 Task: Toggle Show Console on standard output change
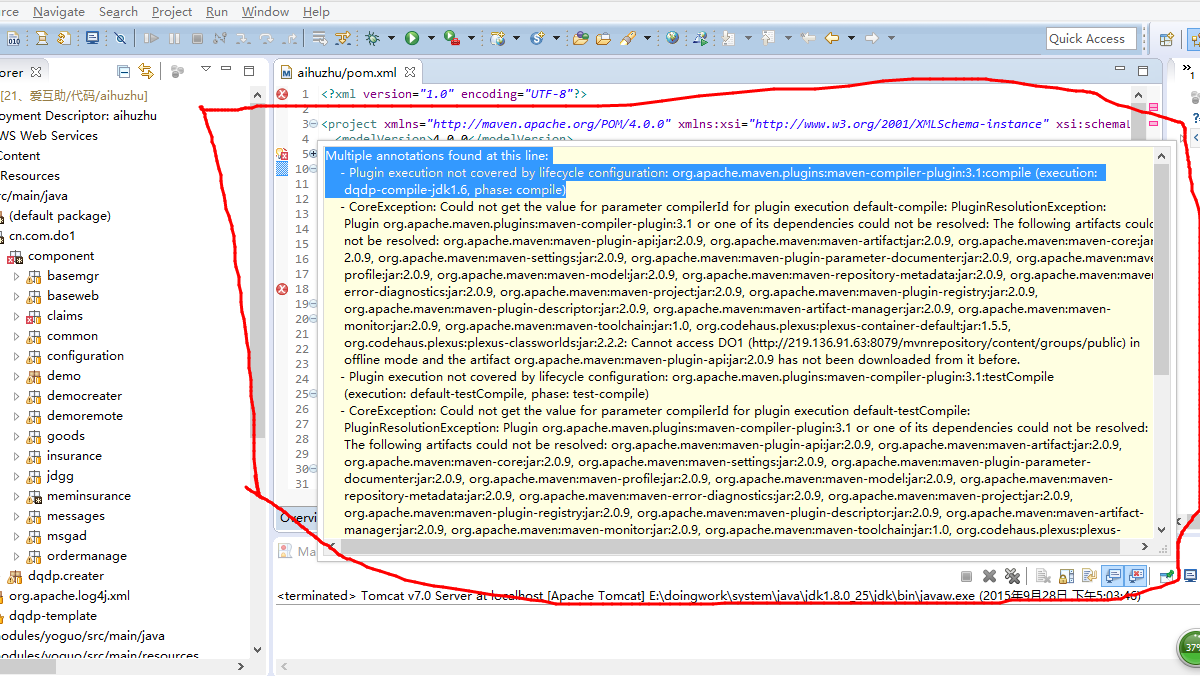(x=1111, y=576)
